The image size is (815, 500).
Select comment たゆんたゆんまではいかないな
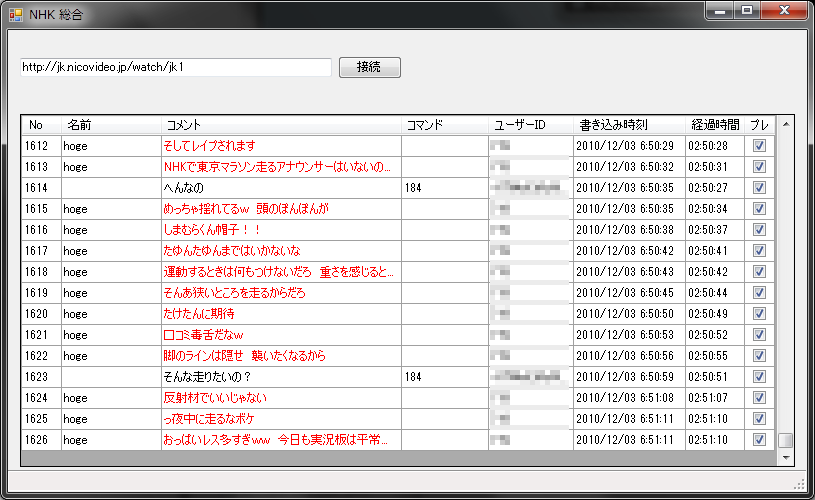pos(232,251)
